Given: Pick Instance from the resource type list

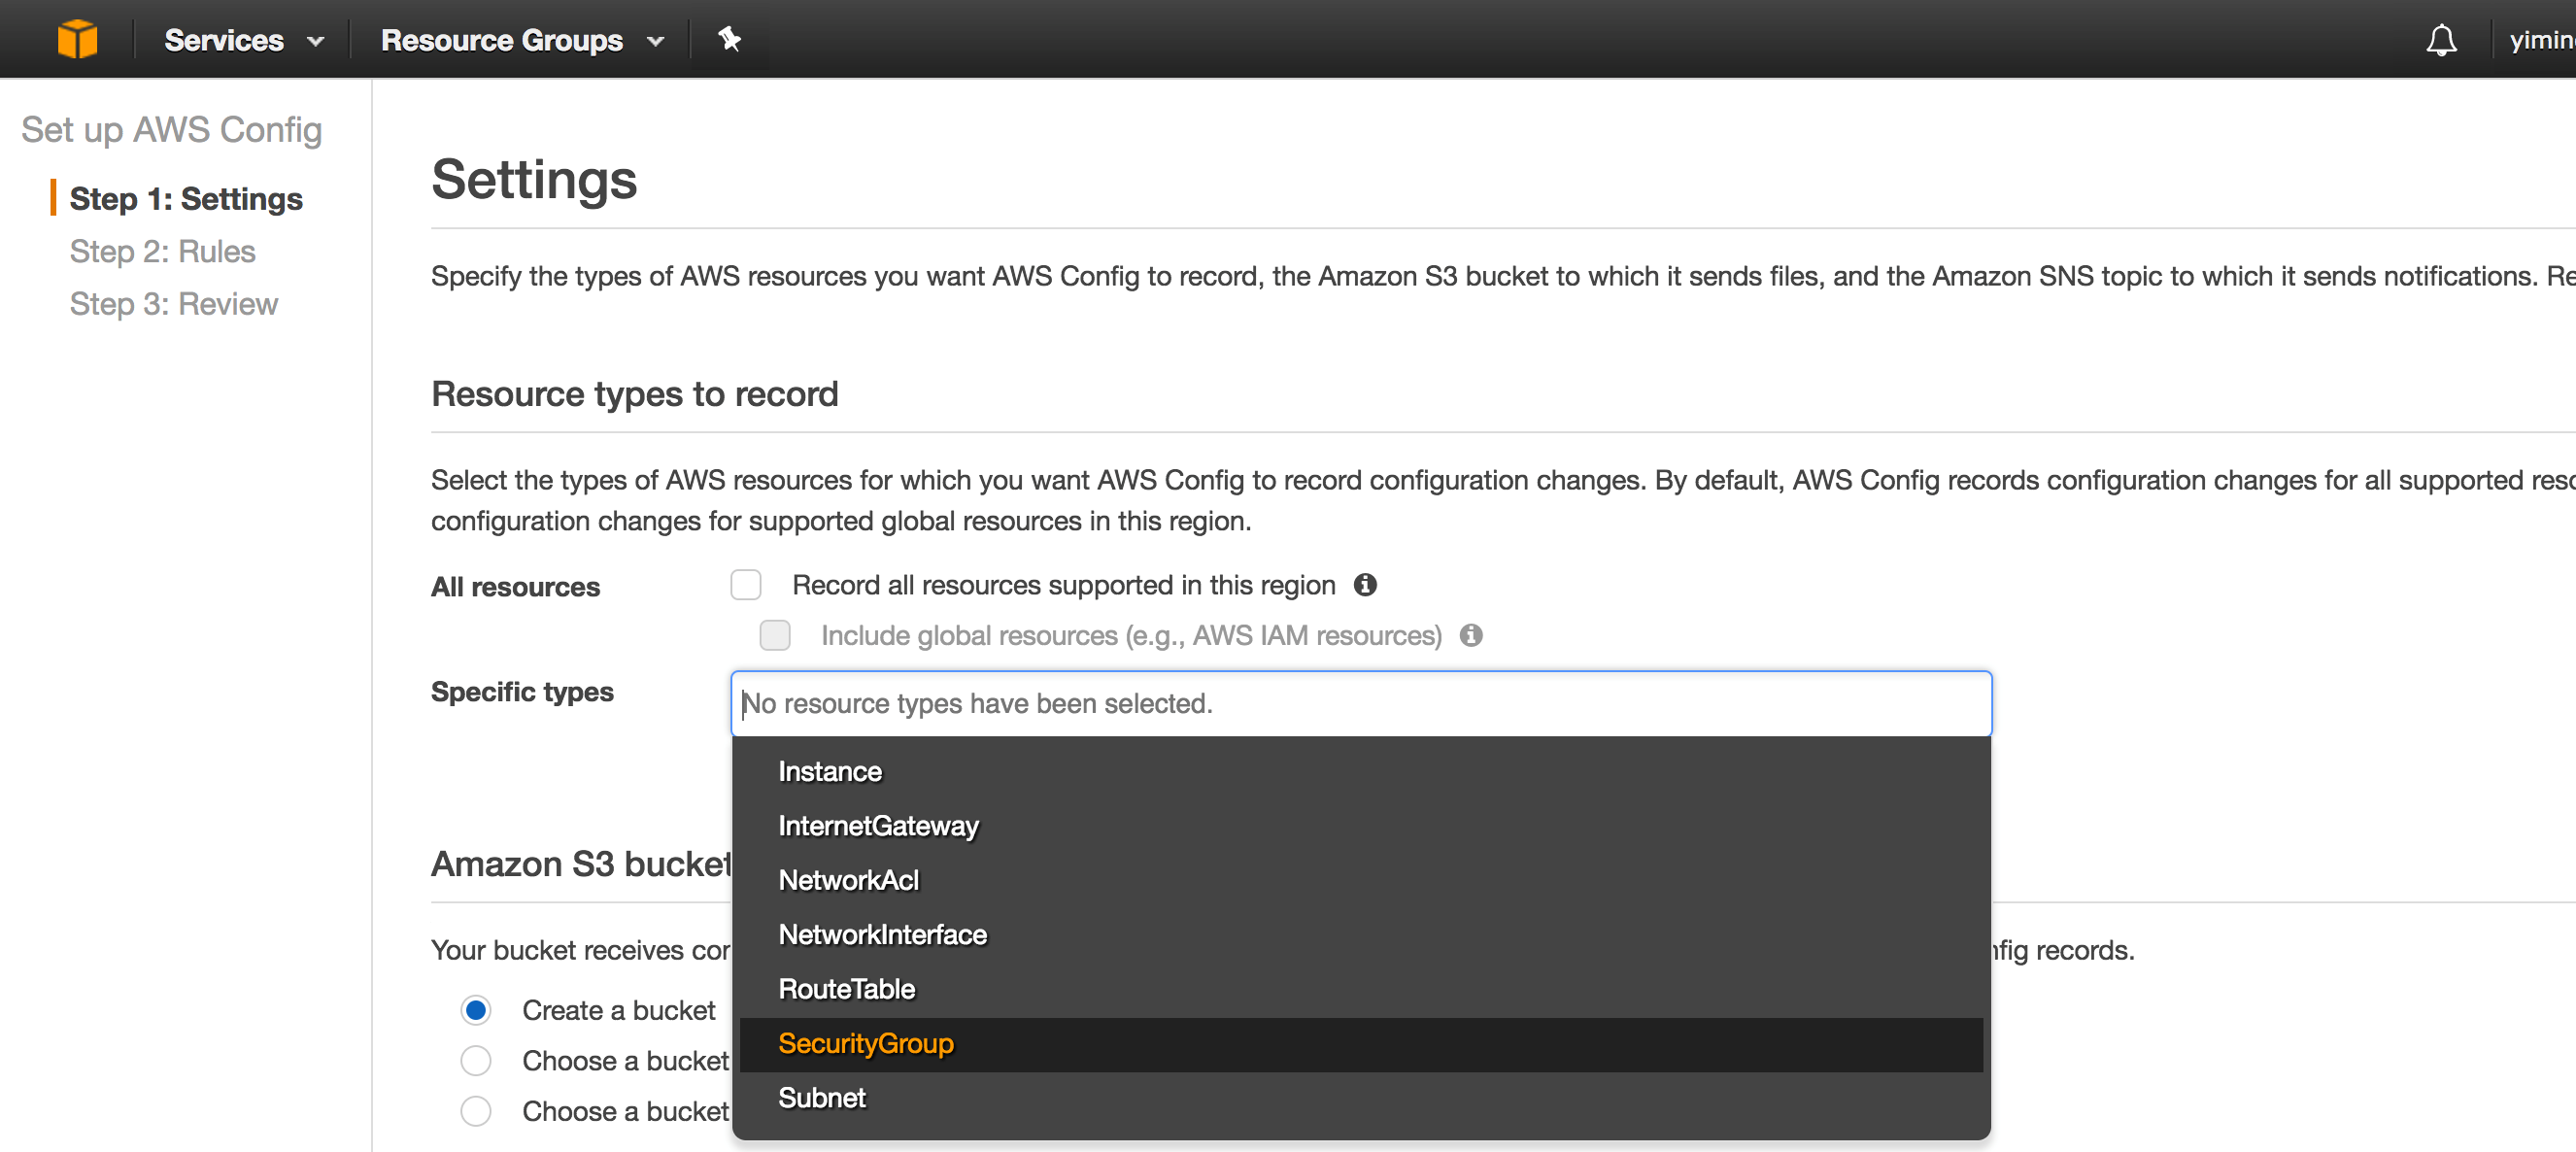Looking at the screenshot, I should (830, 772).
